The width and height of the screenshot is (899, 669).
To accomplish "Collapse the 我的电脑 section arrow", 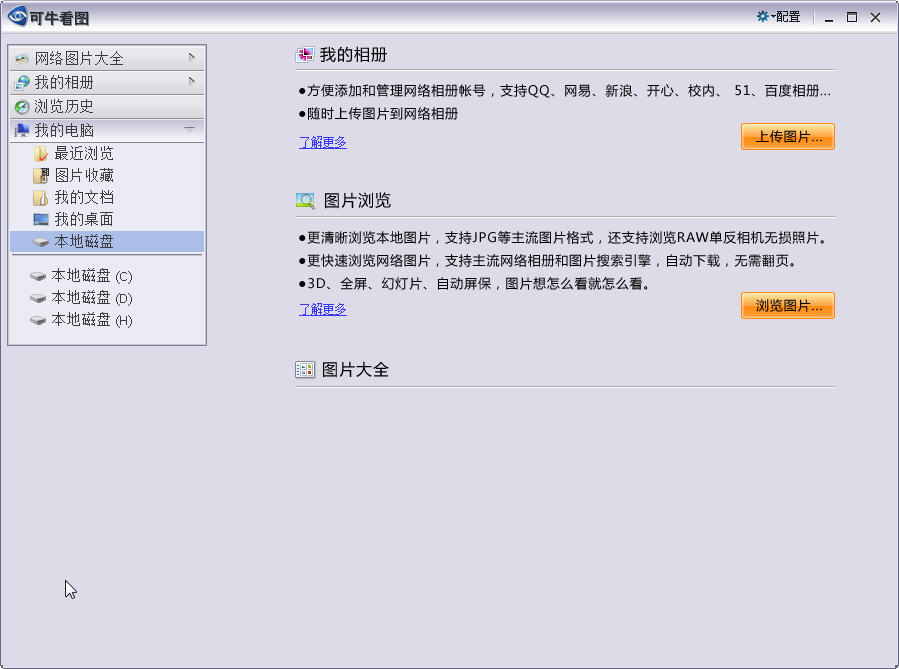I will 190,129.
